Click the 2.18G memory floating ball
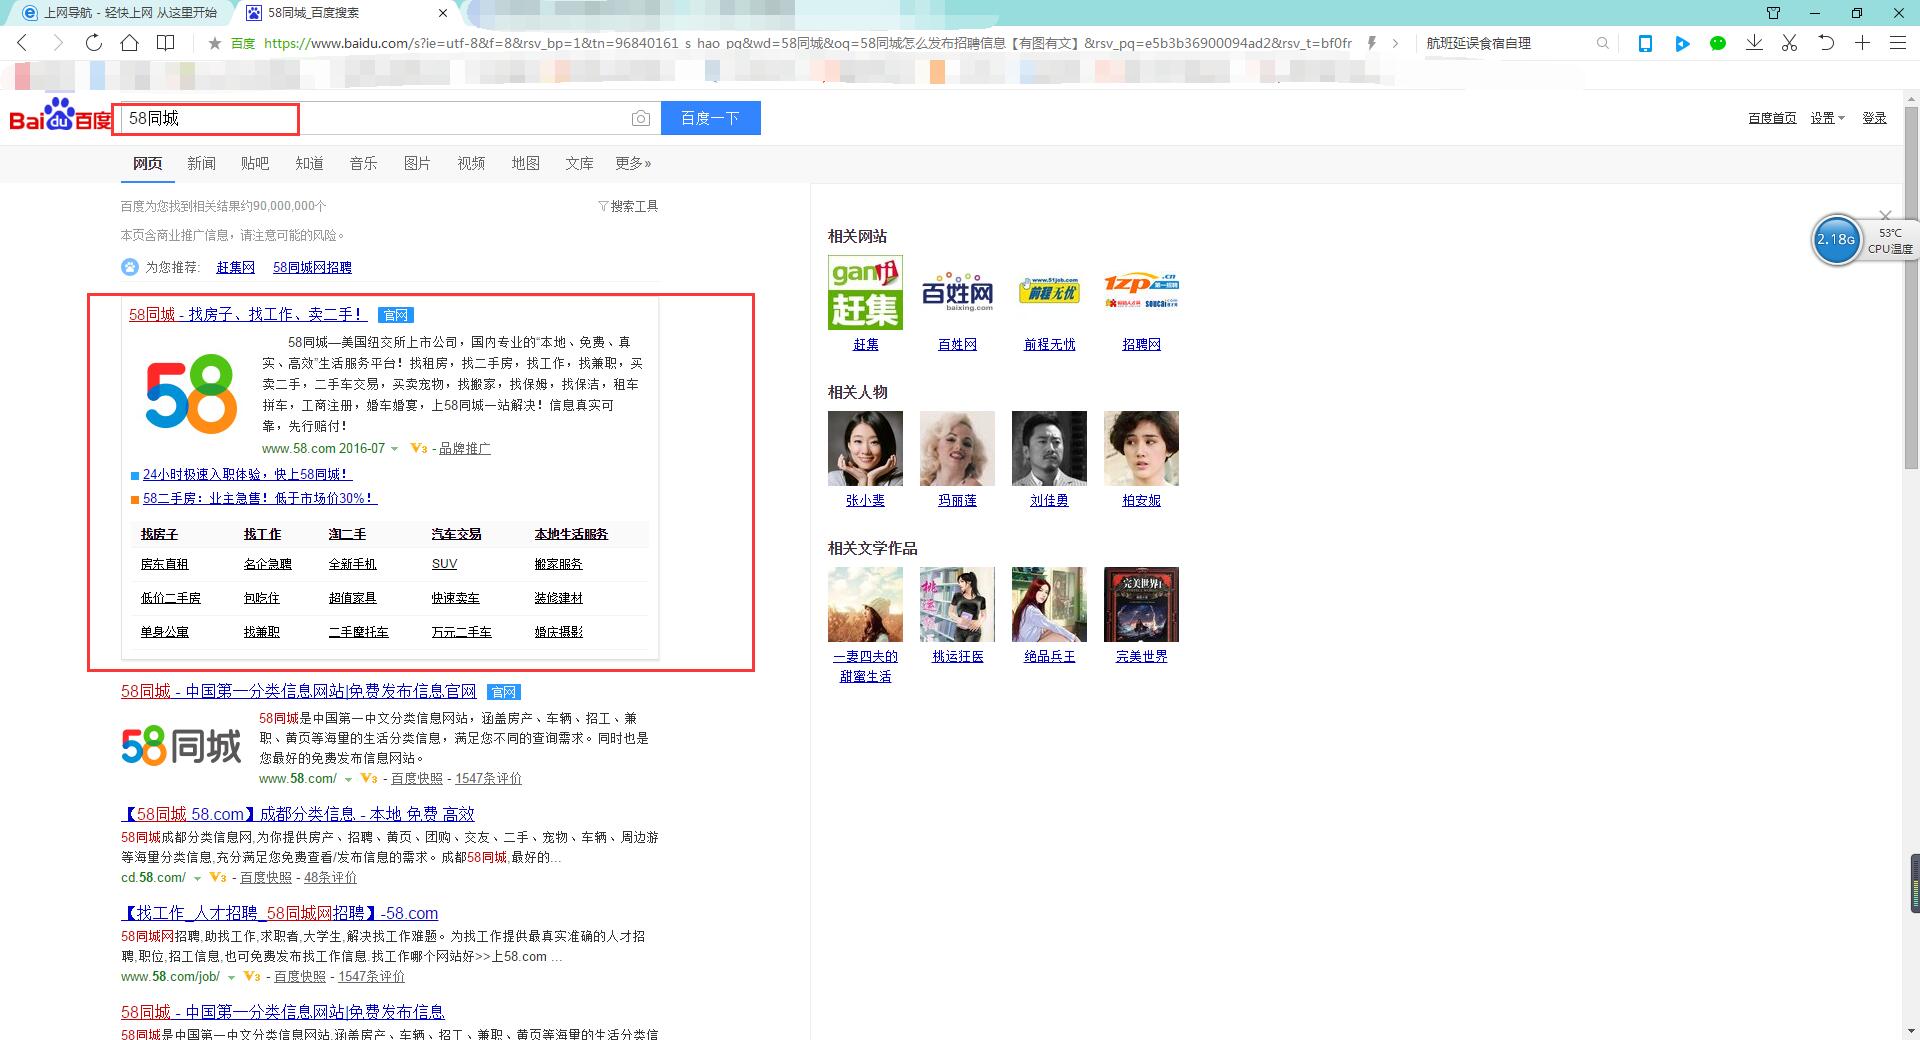1920x1040 pixels. point(1836,240)
